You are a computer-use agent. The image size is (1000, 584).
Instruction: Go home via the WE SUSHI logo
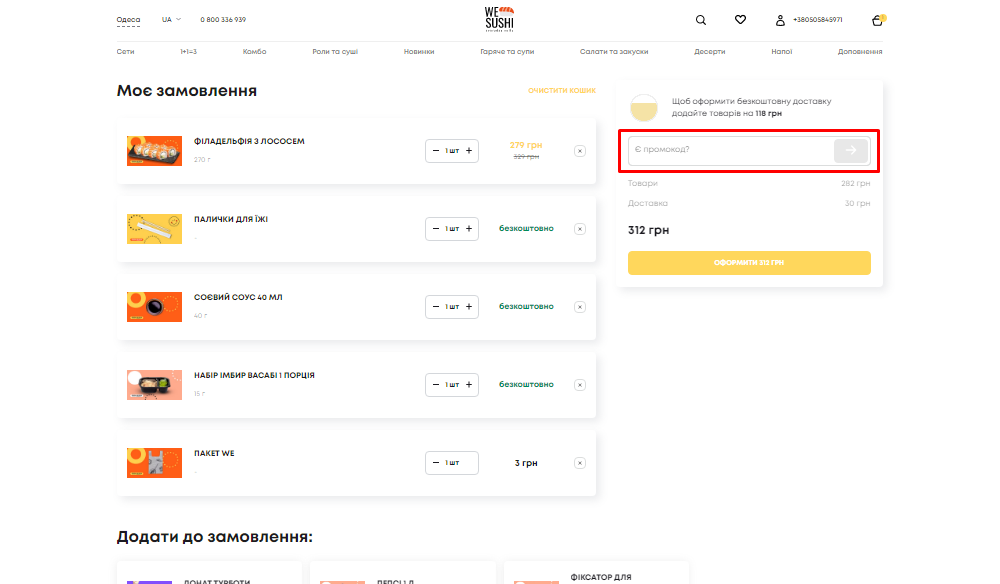(x=499, y=18)
